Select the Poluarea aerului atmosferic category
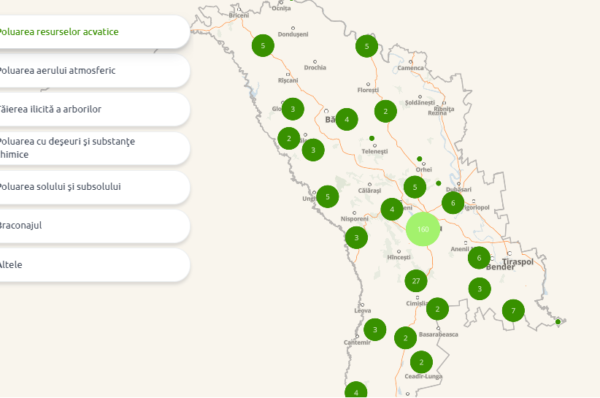 click(94, 71)
